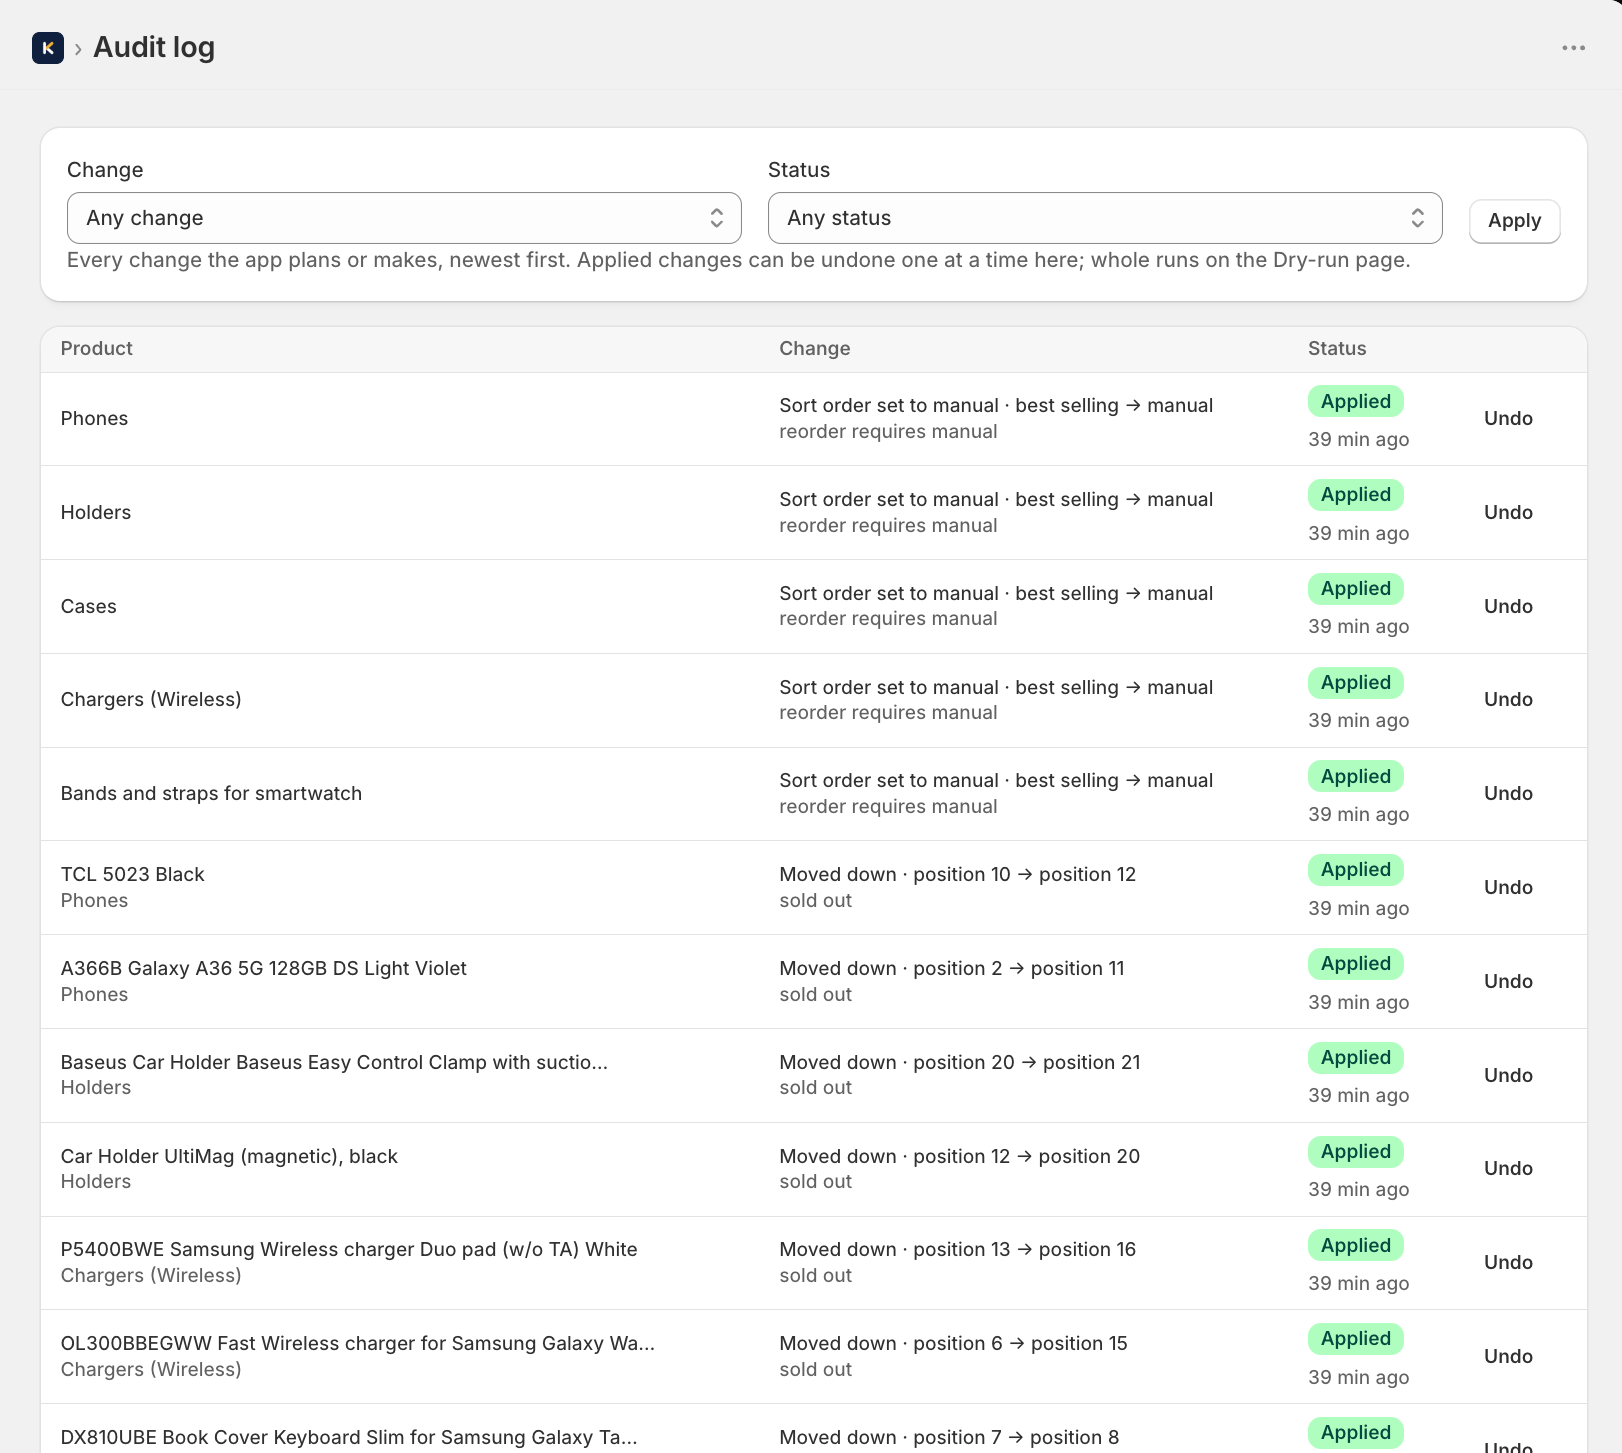Undo the Galaxy A36 Light Violet move

tap(1508, 982)
